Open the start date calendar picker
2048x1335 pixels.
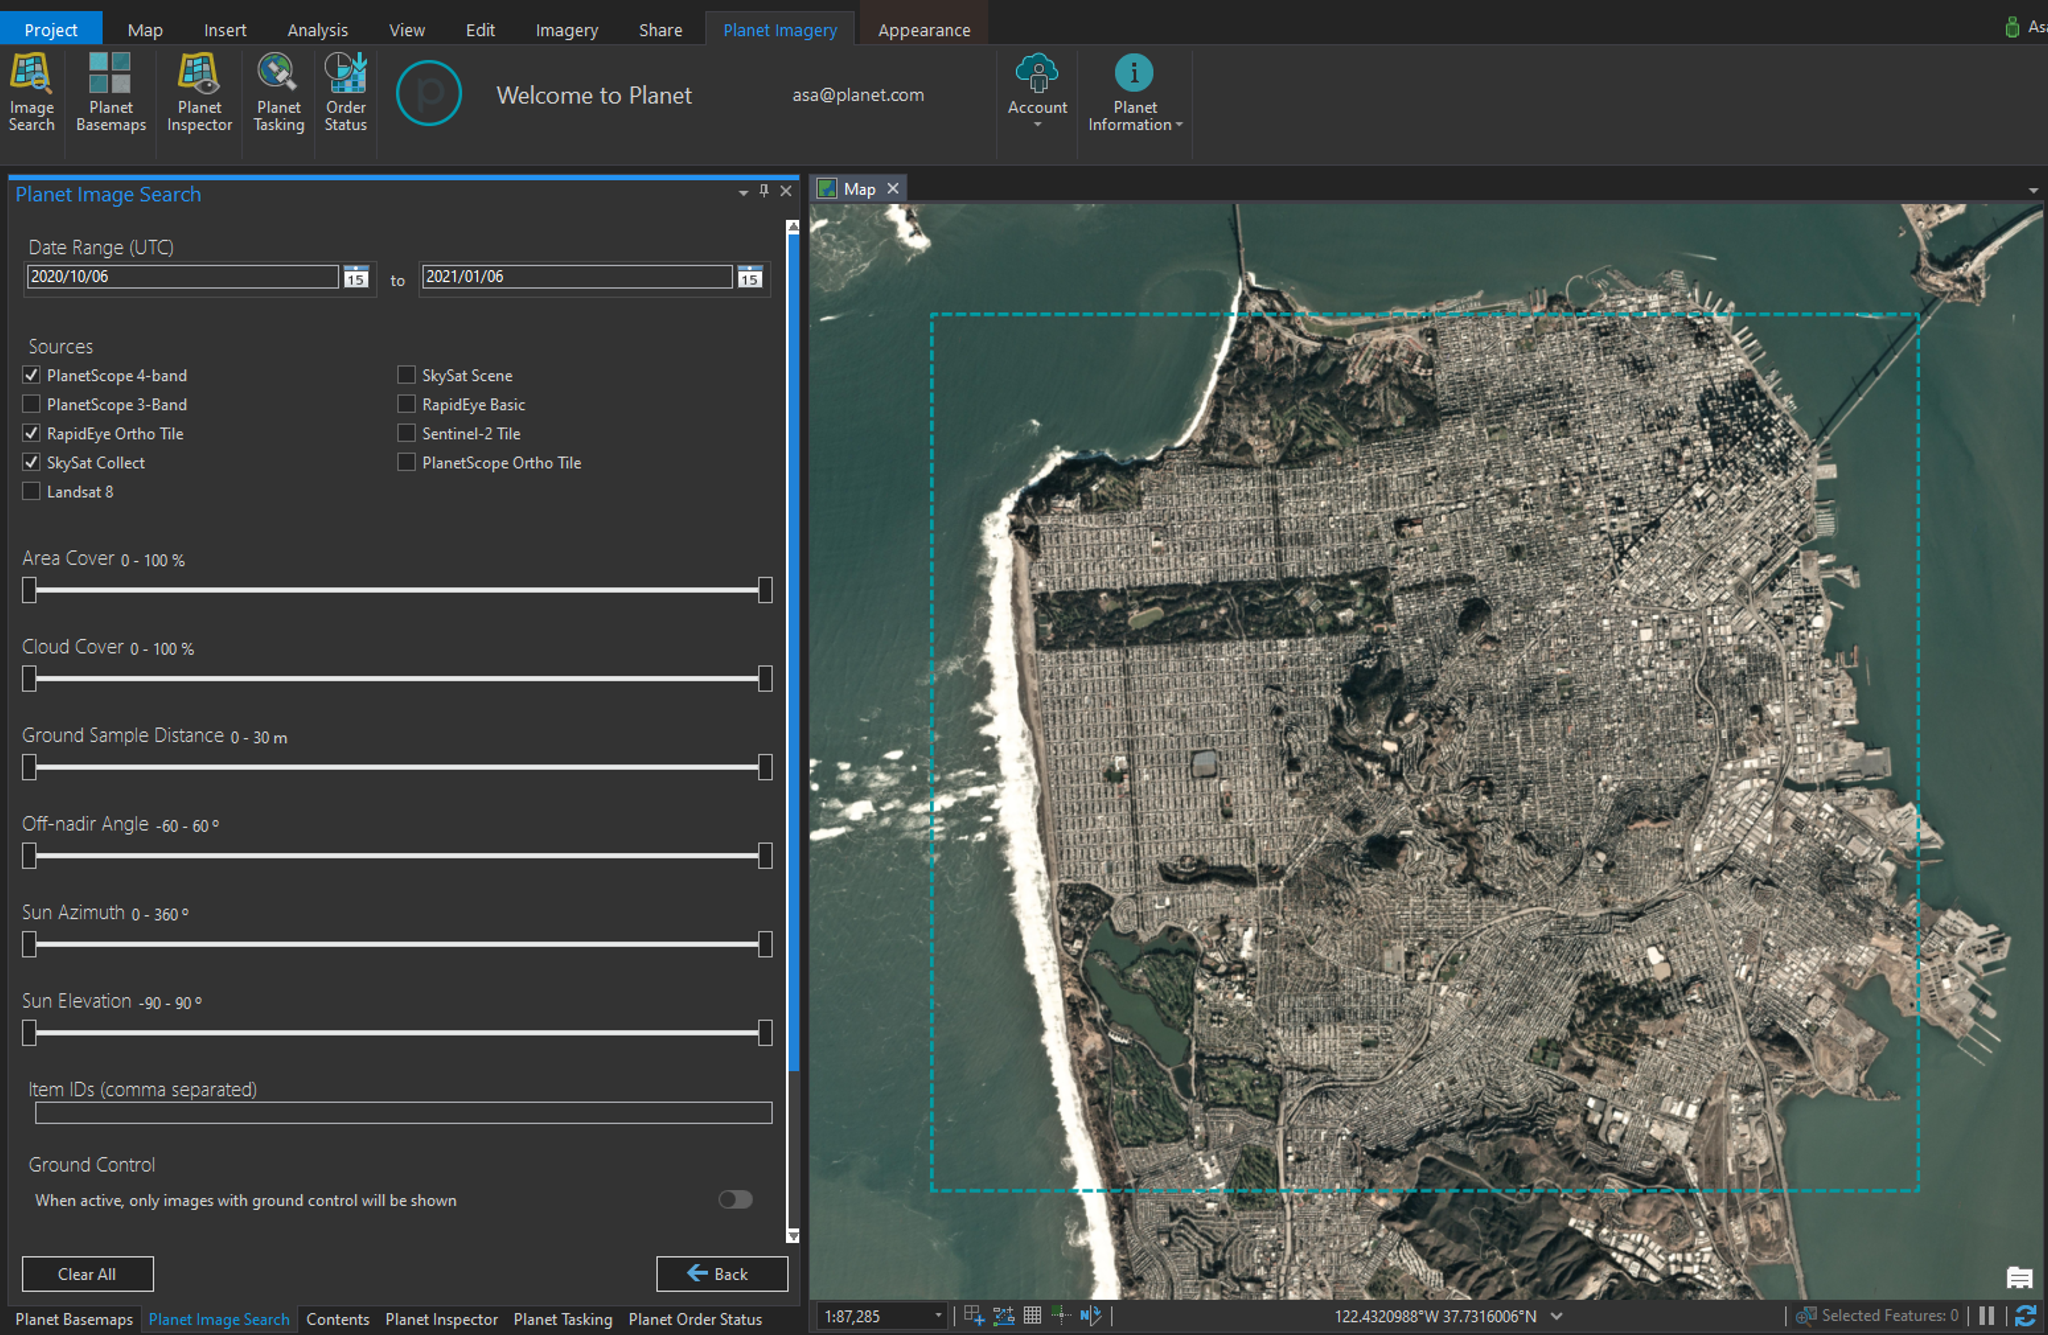(x=356, y=277)
